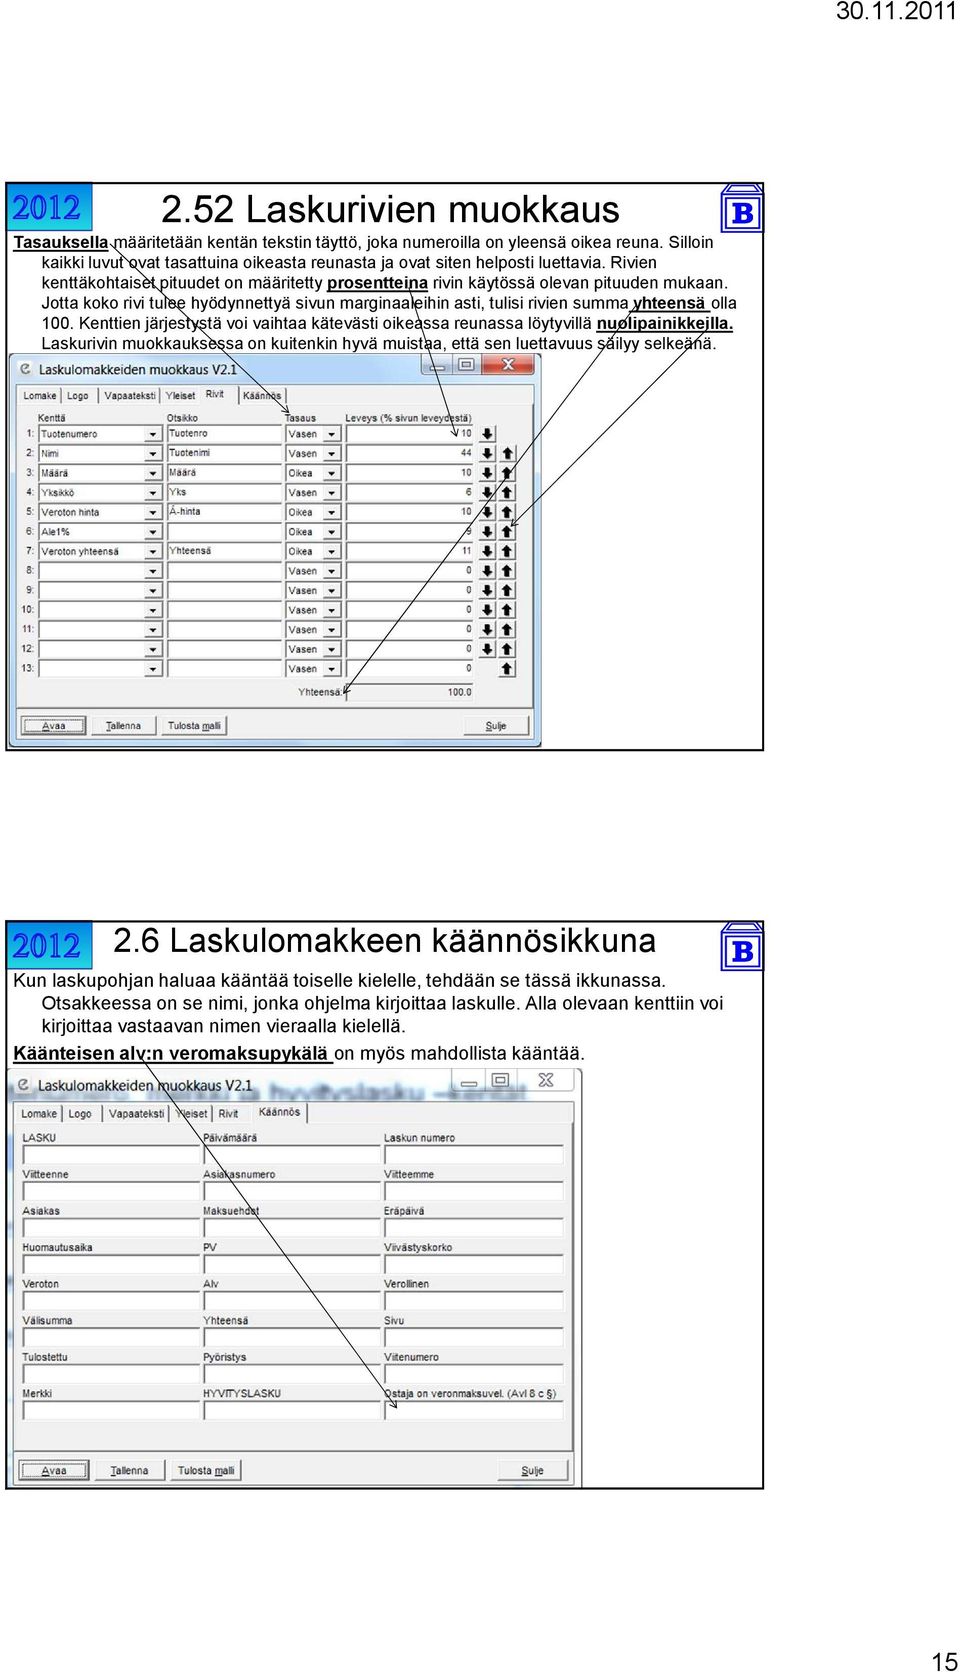The width and height of the screenshot is (960, 1672).
Task: Open the Kenttä dropdown showing Veroton yhteensä
Action: (152, 551)
